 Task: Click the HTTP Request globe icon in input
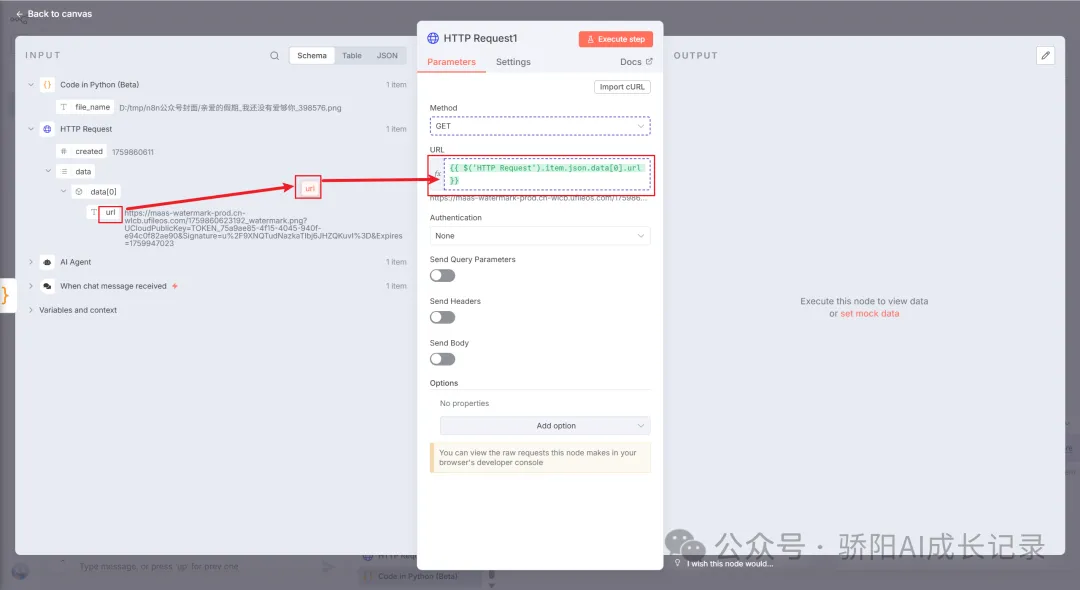(48, 129)
